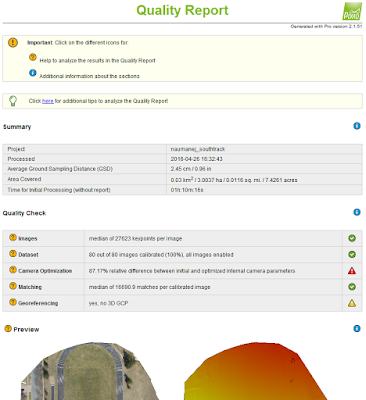Click the orange help icon beside 'Help to analyze'

click(x=33, y=57)
